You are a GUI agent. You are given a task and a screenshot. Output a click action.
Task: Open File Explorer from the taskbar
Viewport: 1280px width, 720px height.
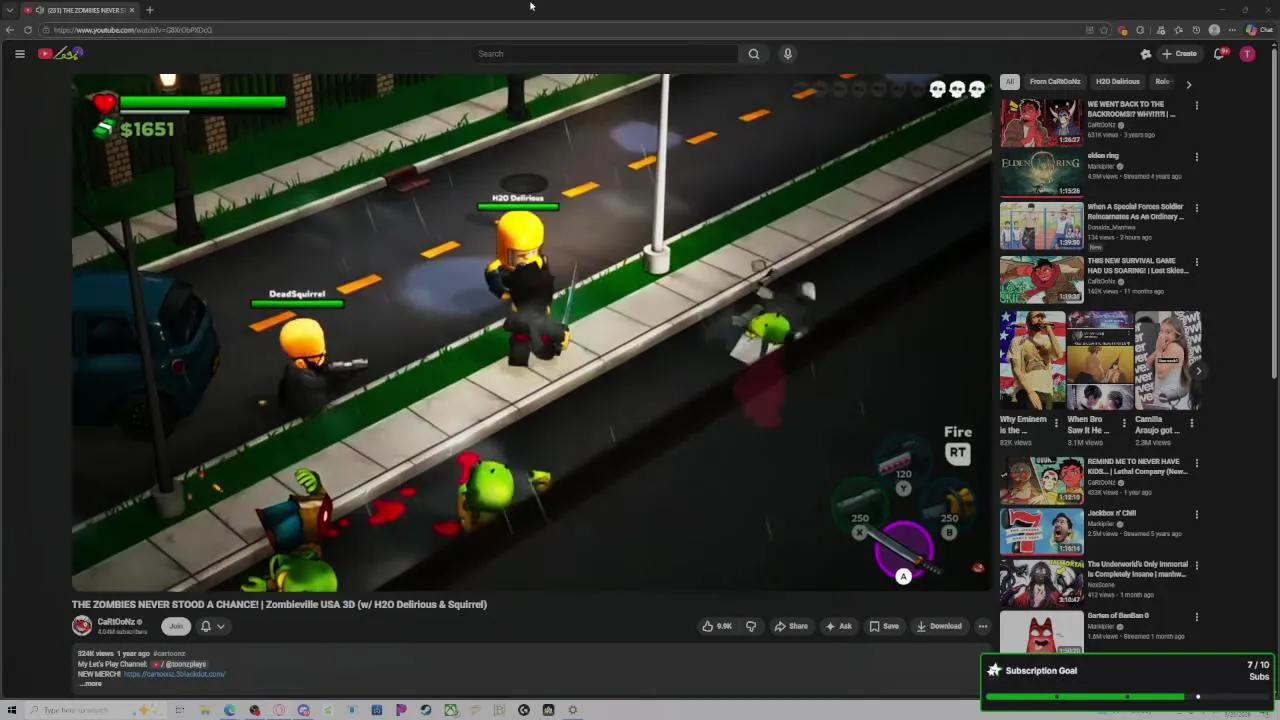tap(205, 710)
